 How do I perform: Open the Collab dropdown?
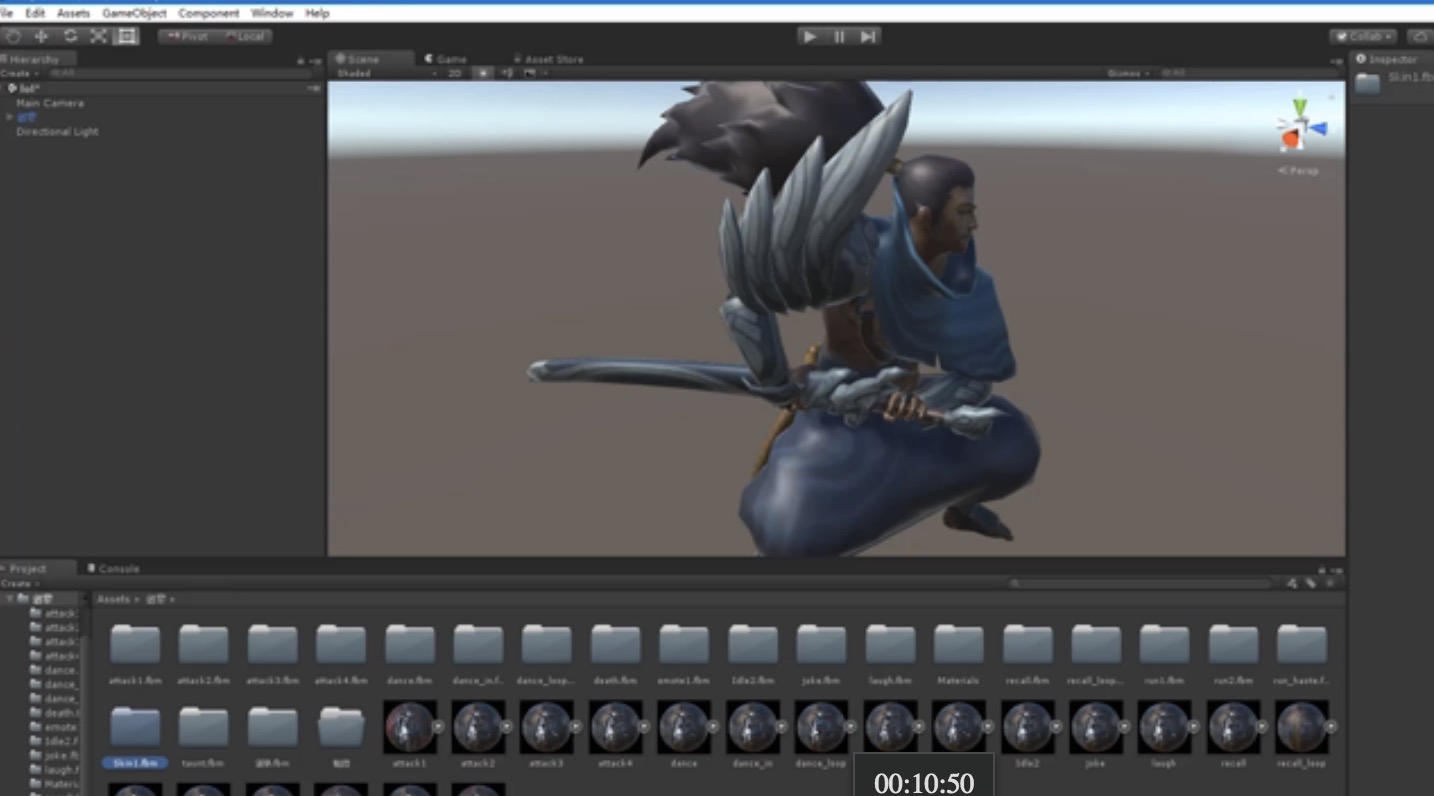click(1364, 36)
